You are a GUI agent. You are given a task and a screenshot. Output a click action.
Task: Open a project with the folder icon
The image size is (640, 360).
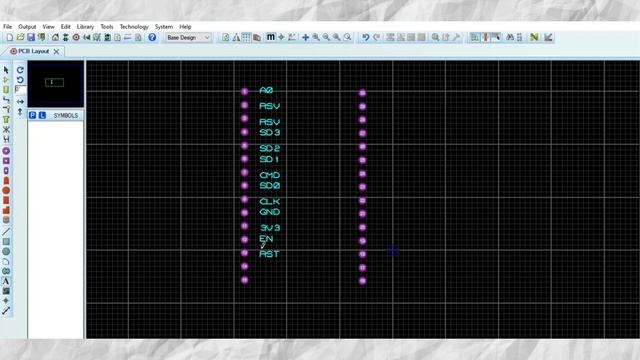(20, 38)
